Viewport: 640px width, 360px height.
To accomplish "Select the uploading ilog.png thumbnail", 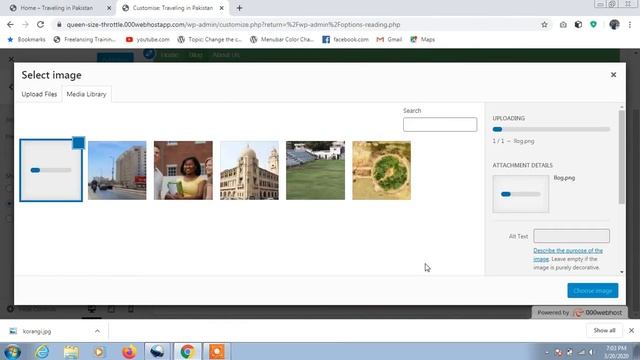I will tap(51, 170).
